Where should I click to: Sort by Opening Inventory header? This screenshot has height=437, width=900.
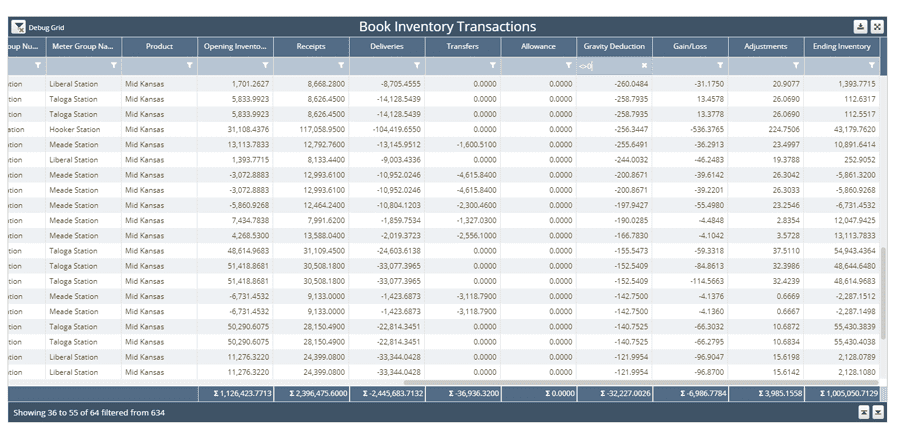235,47
